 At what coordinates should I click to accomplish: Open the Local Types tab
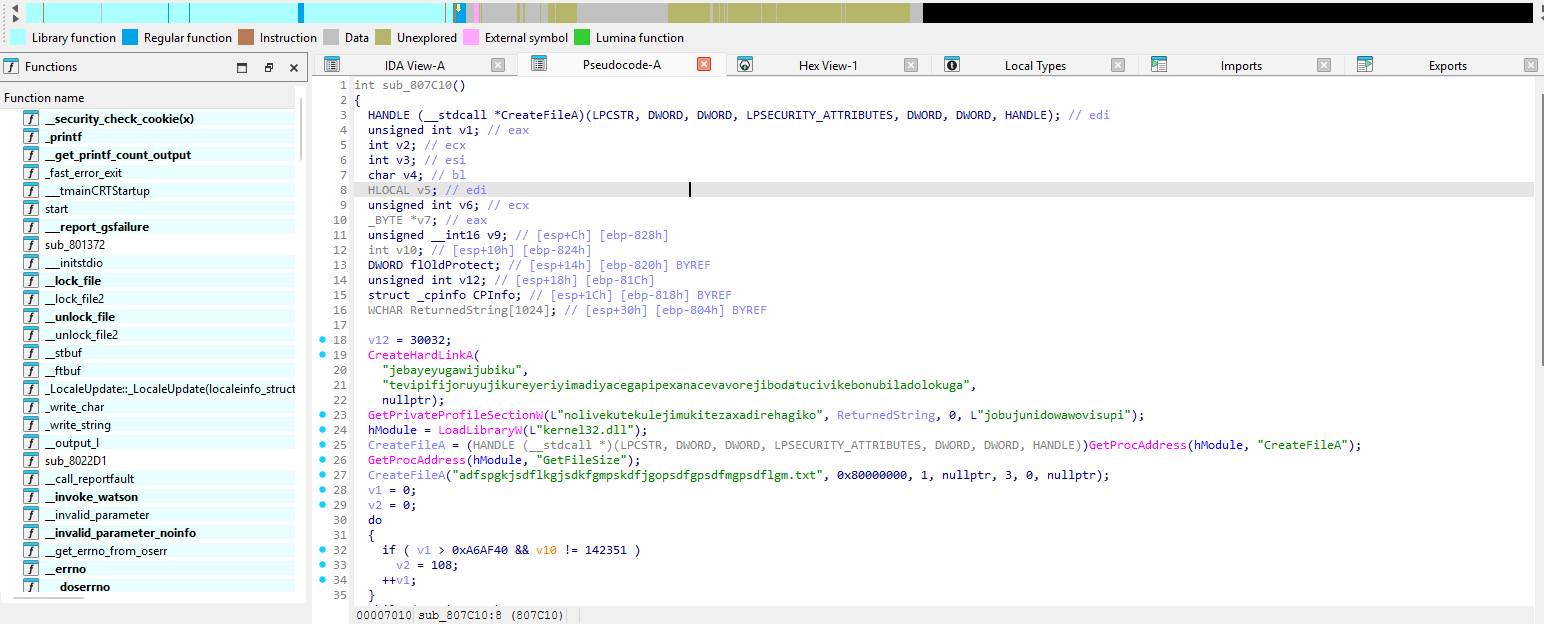click(x=1035, y=65)
